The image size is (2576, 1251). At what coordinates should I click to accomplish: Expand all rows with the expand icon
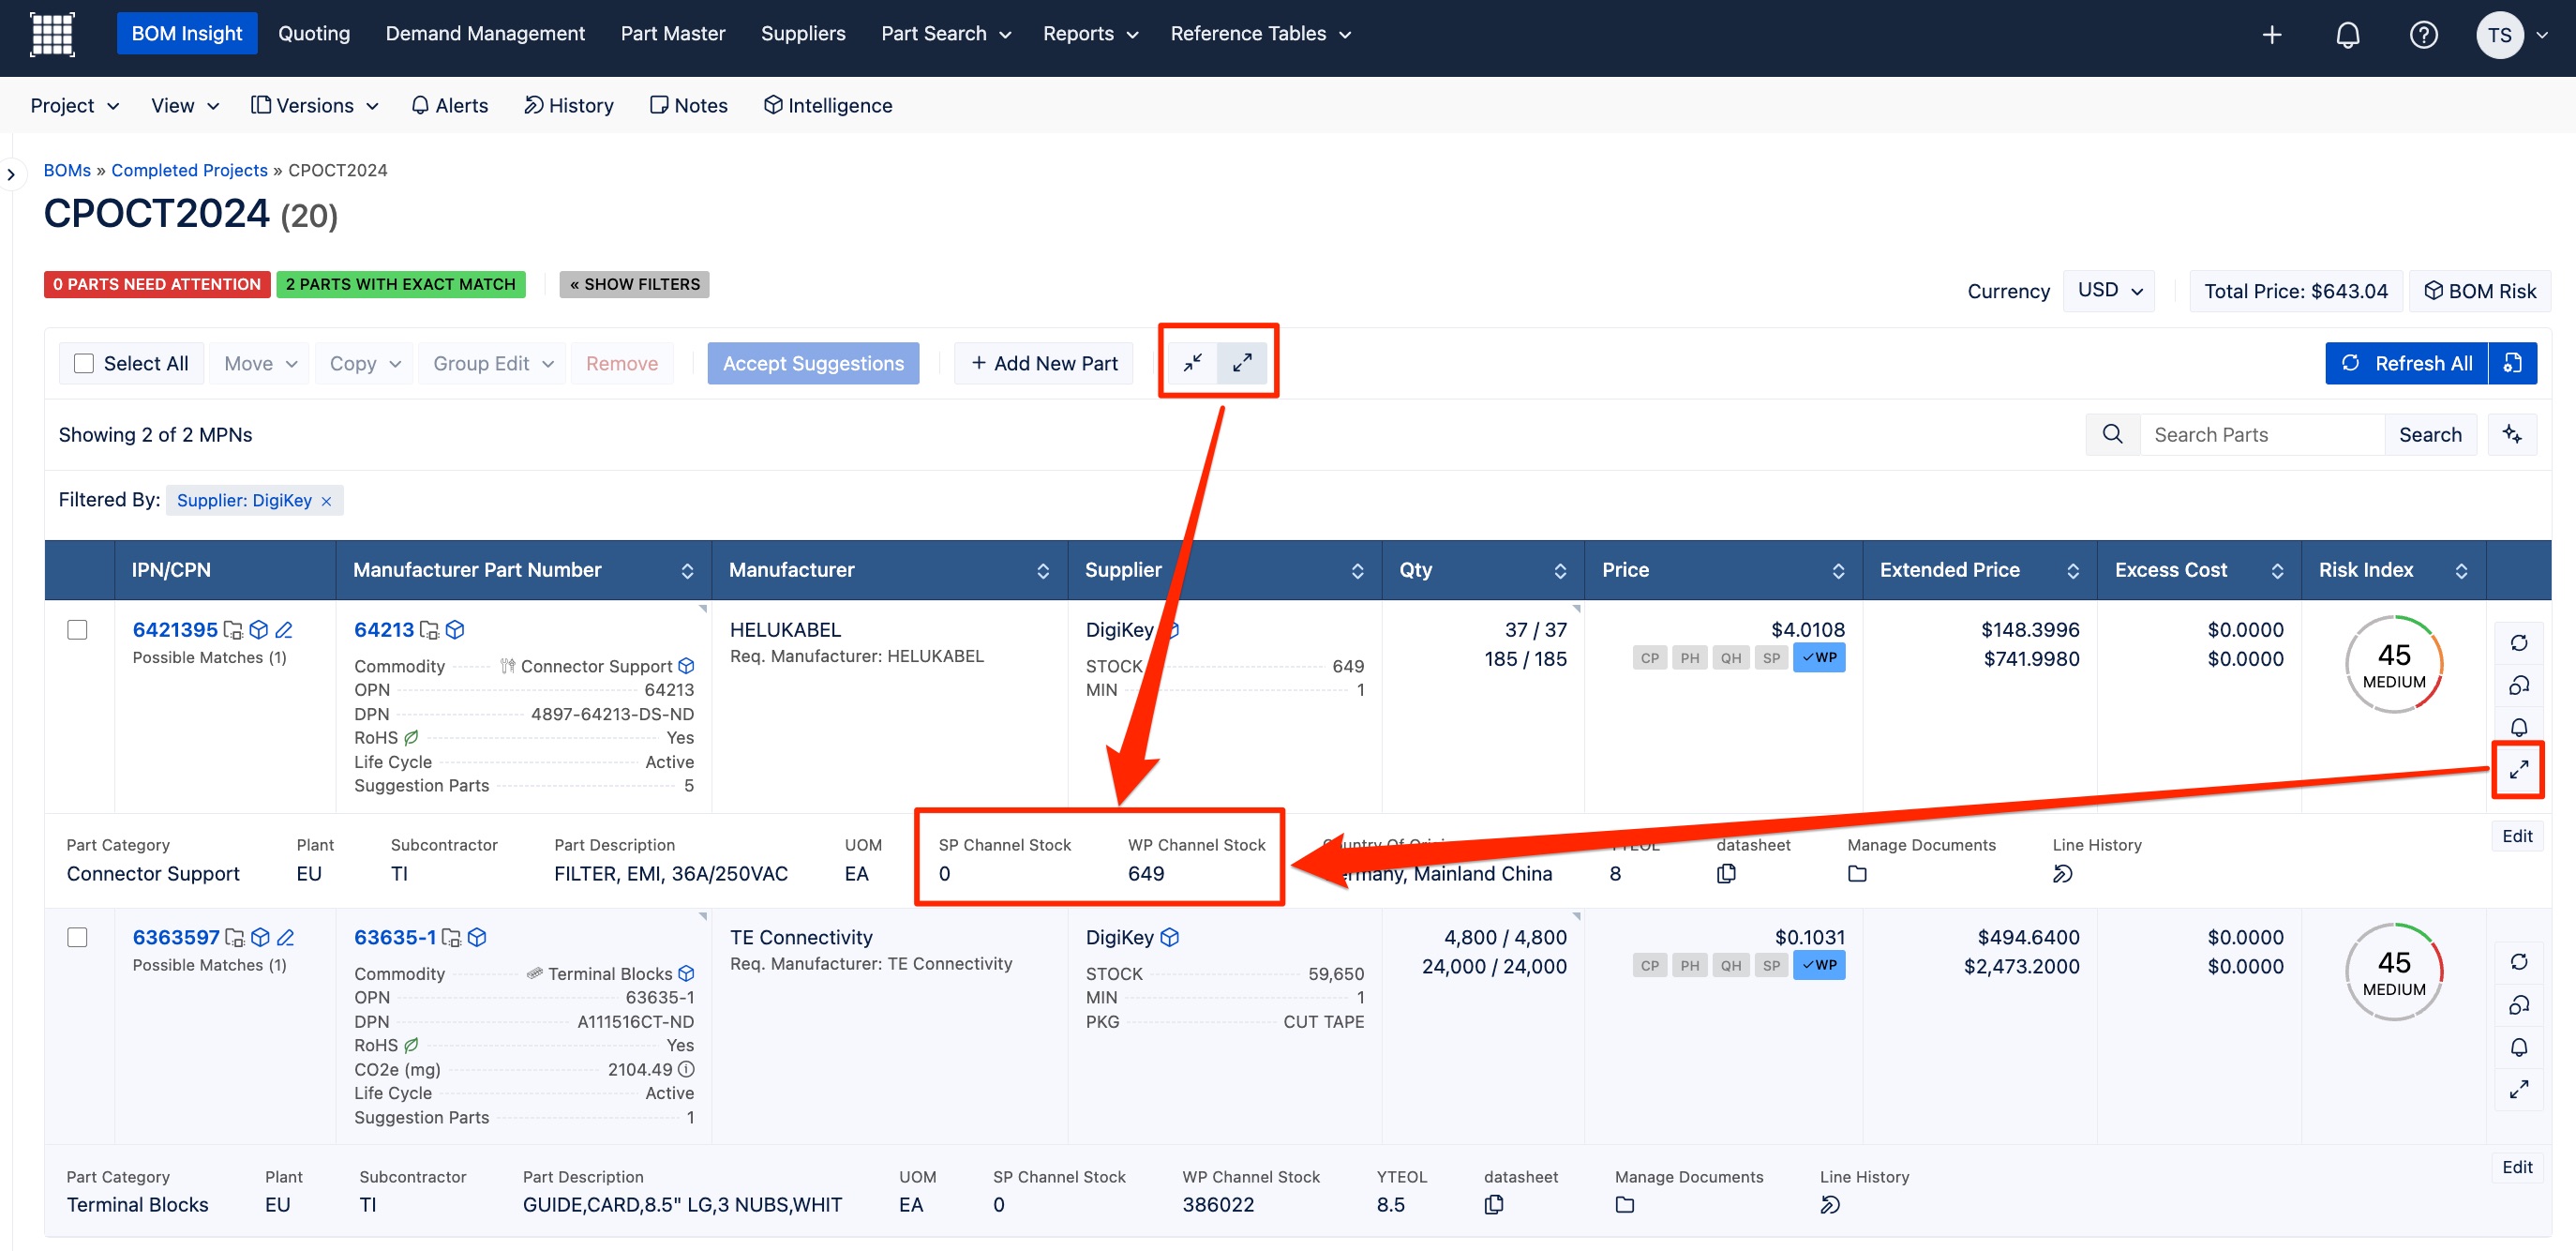pyautogui.click(x=1242, y=363)
